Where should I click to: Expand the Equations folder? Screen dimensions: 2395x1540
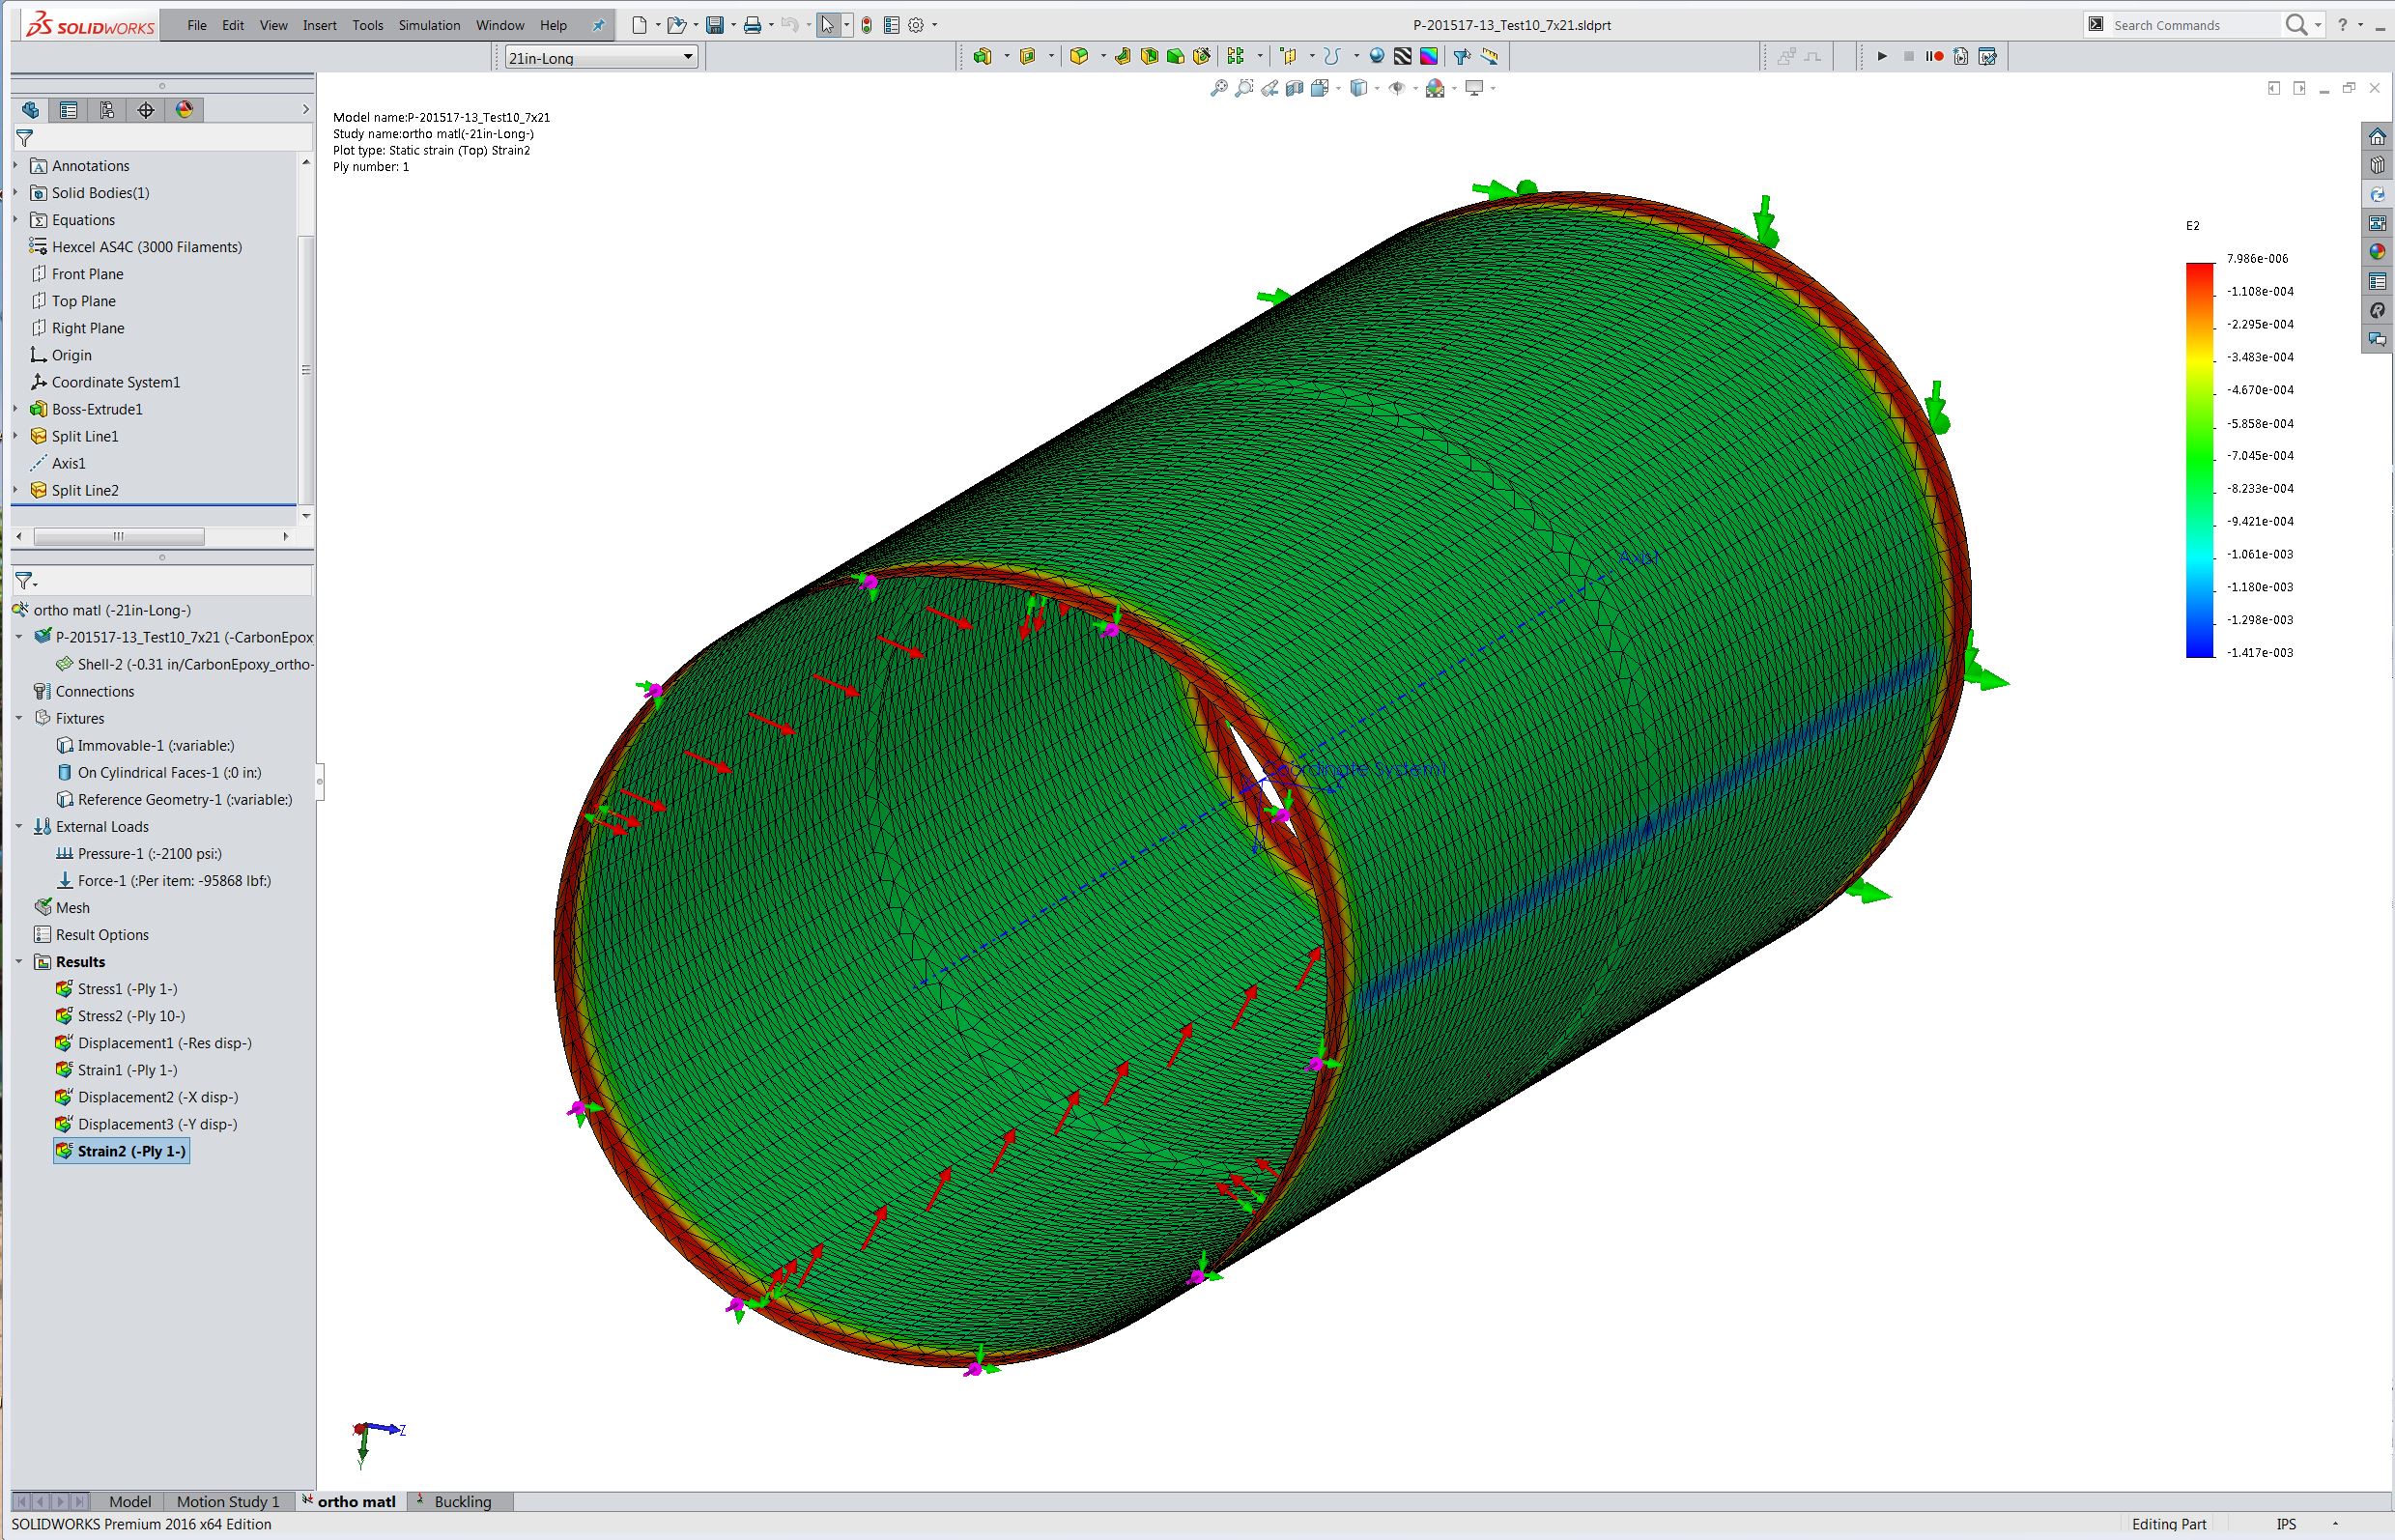click(x=16, y=219)
